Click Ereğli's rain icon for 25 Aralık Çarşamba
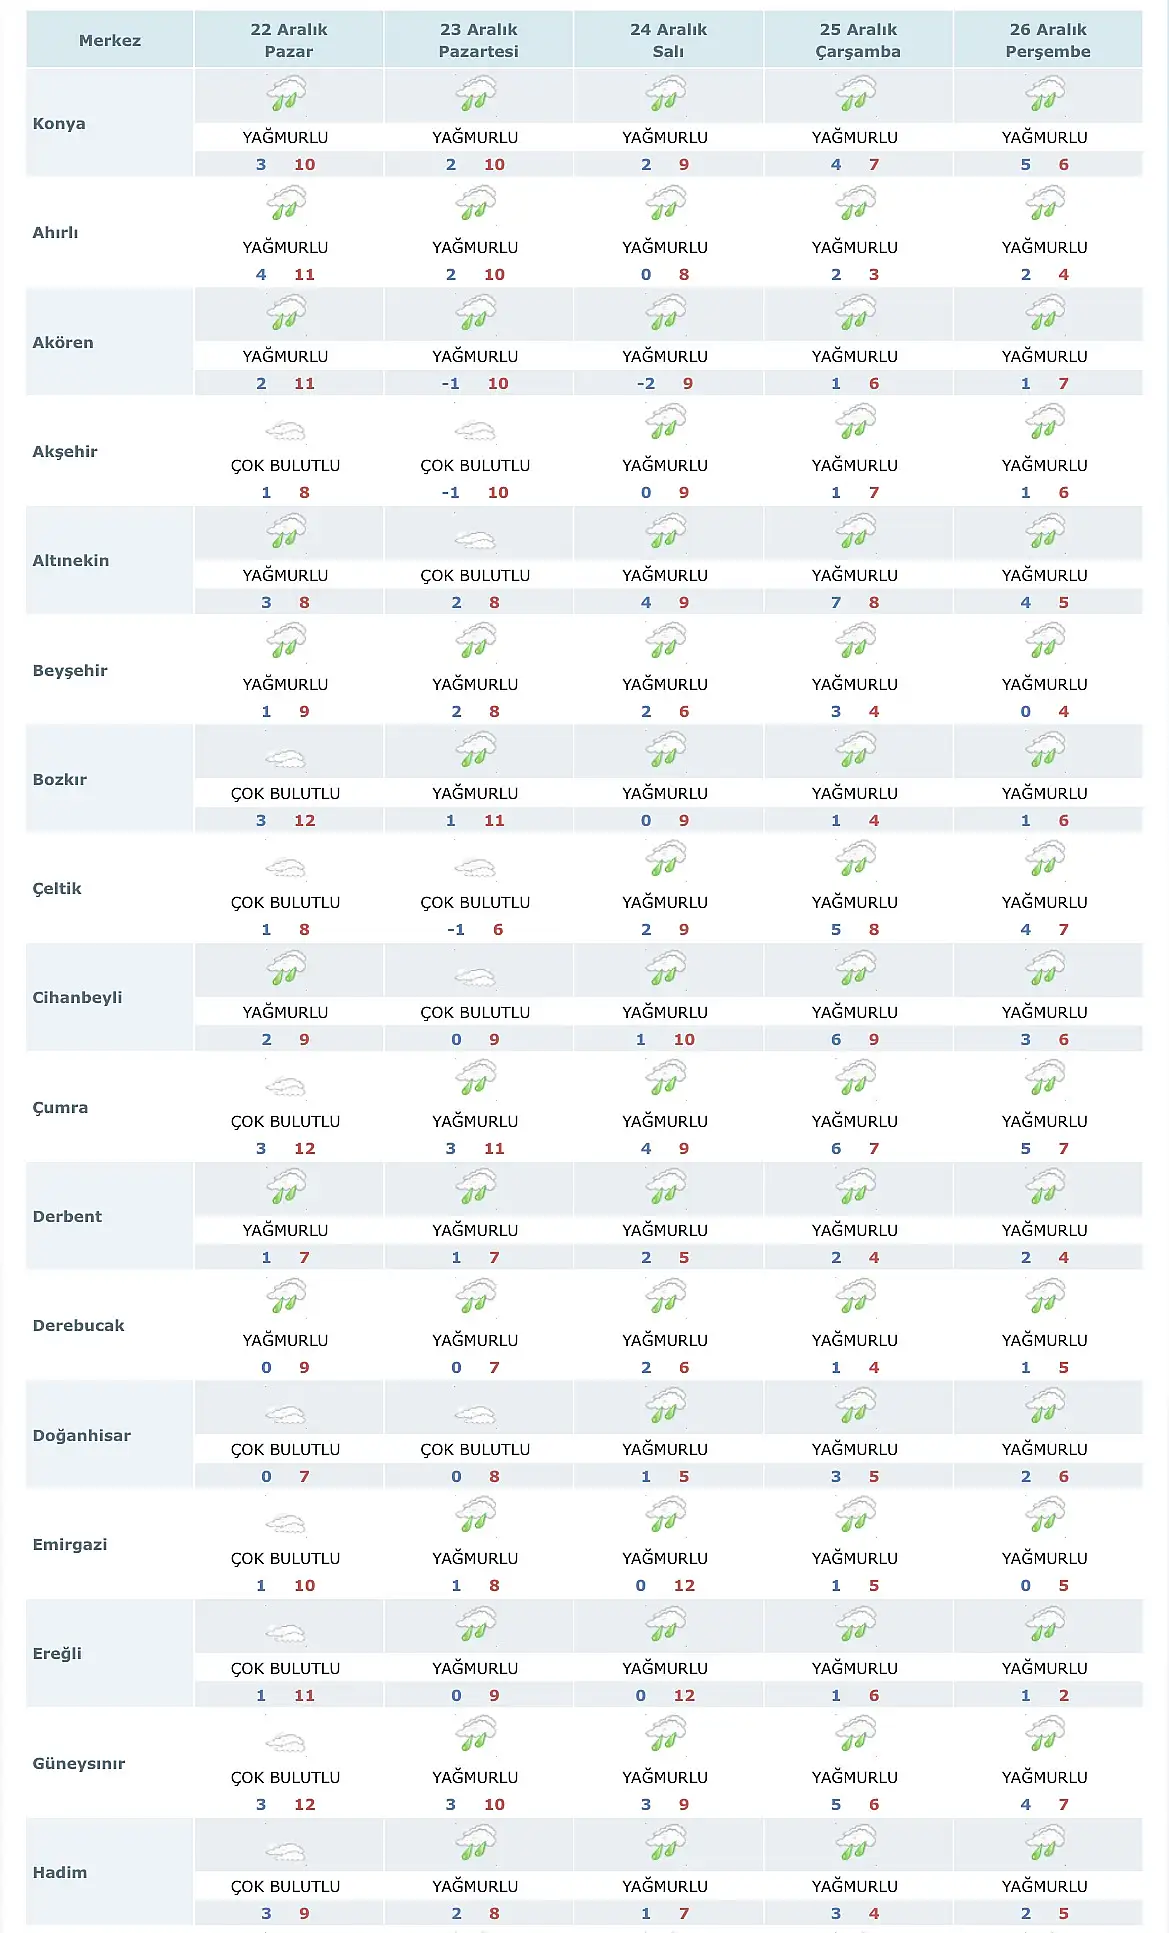Screen dimensions: 1169x1933 tap(856, 1625)
